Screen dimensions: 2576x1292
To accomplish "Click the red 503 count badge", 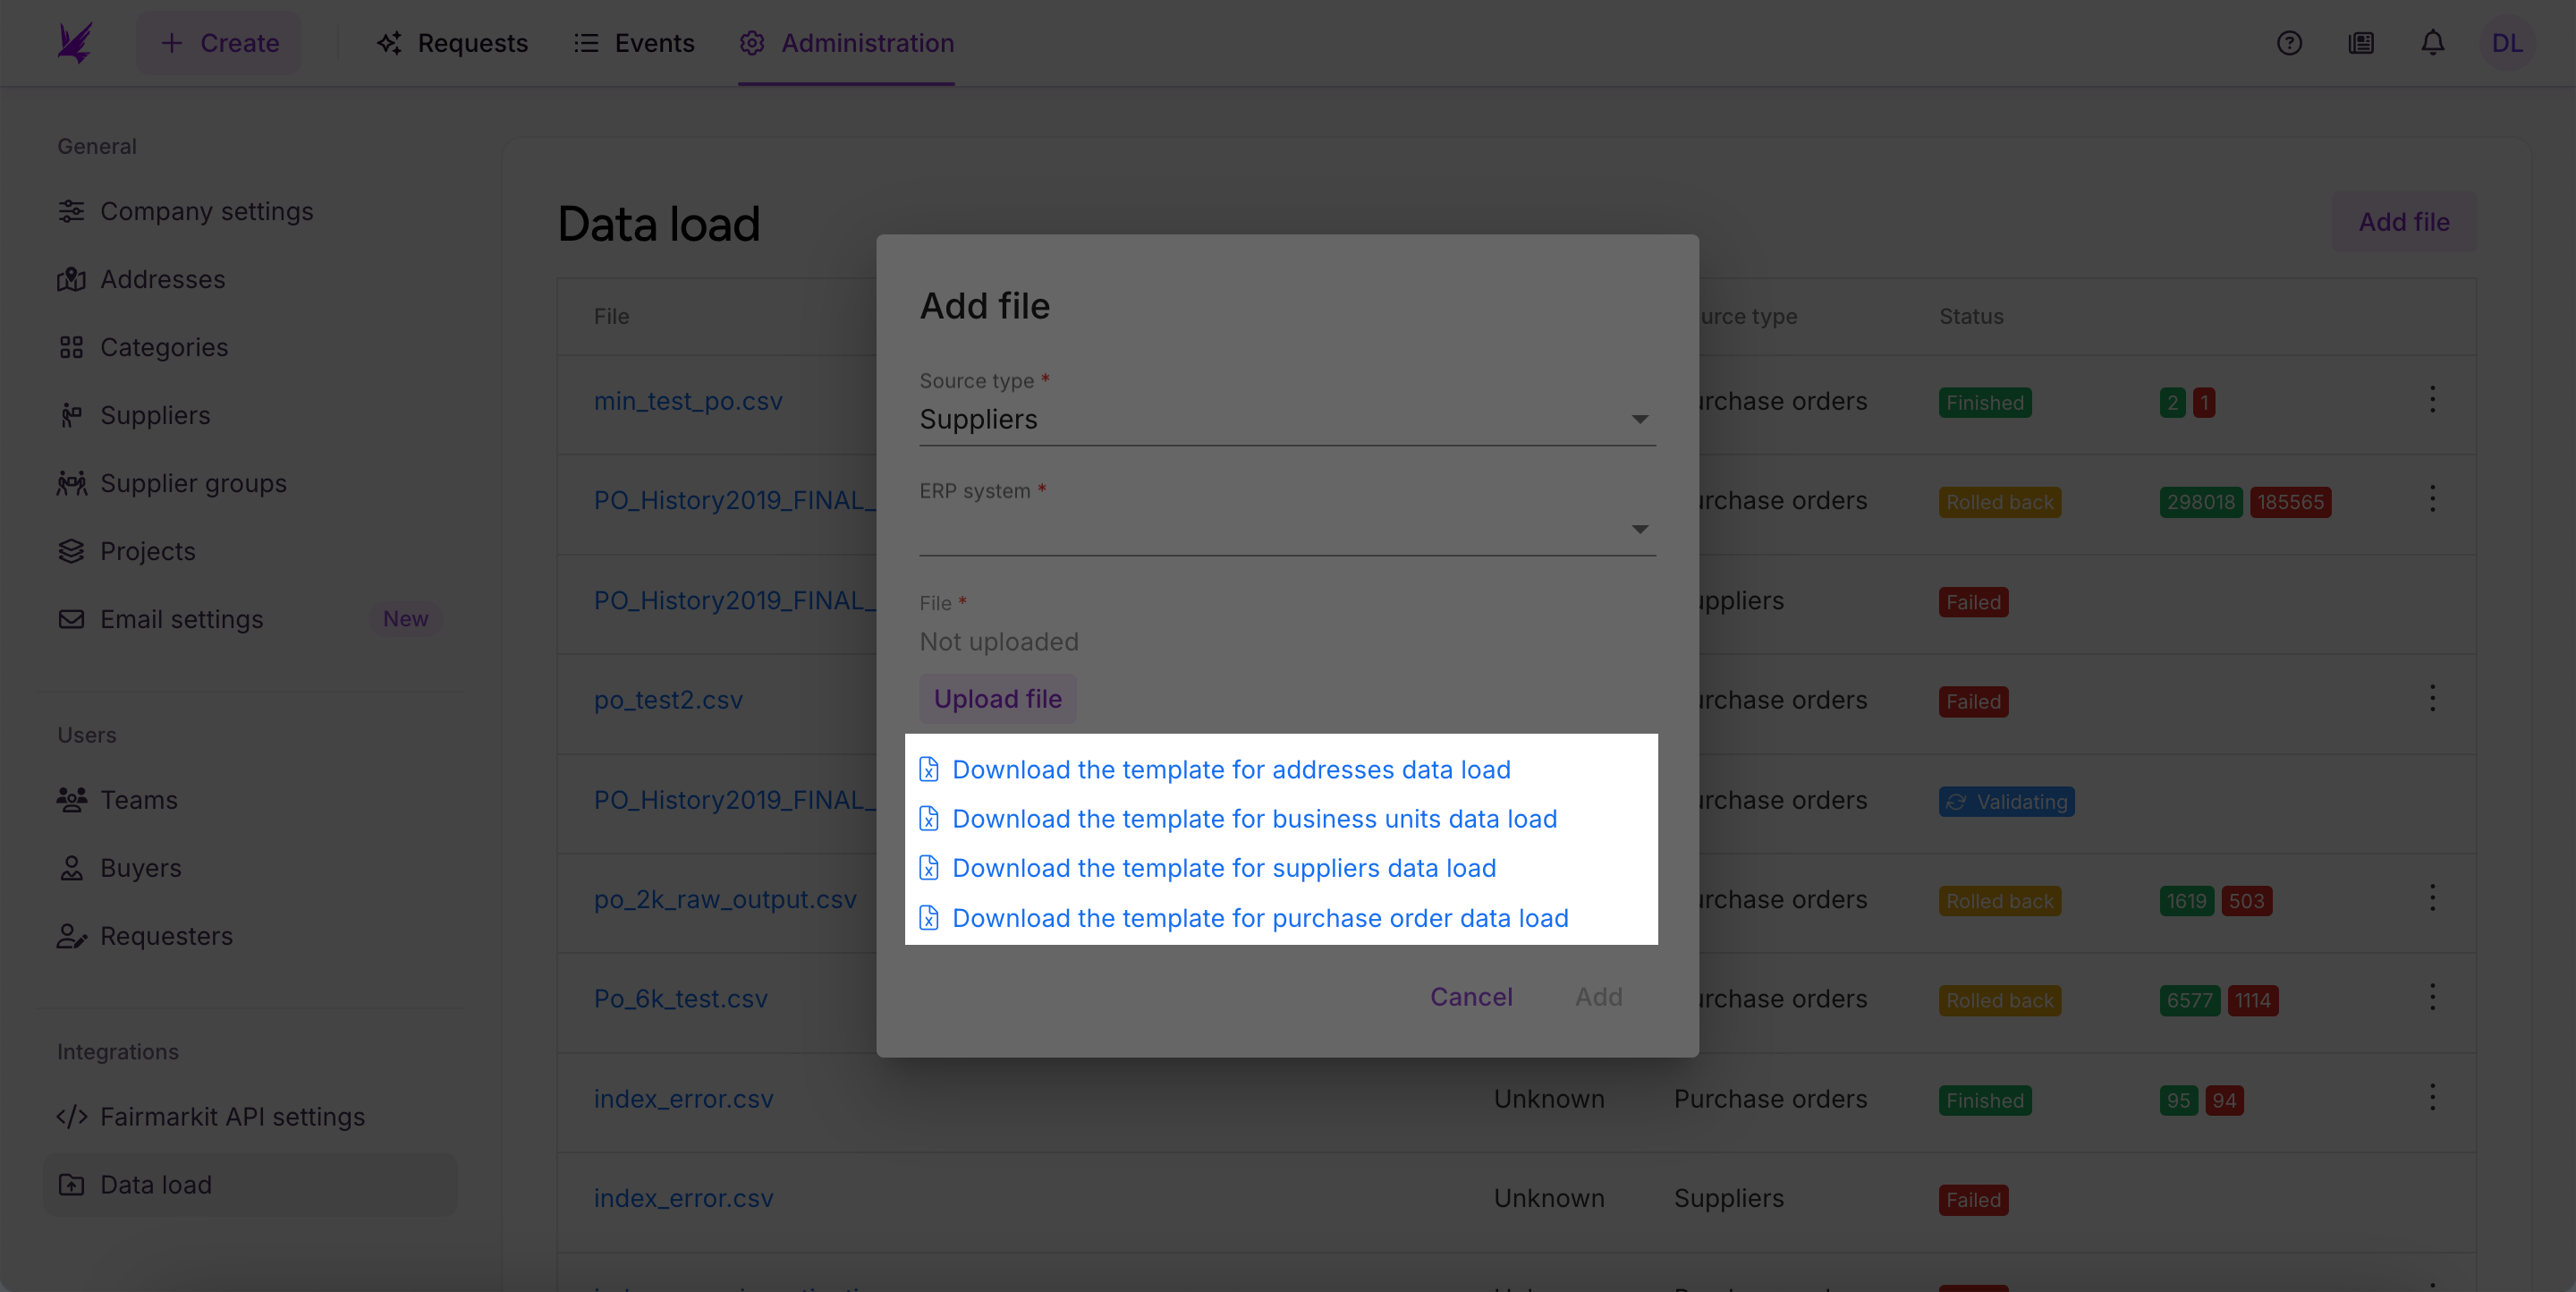I will (2246, 900).
